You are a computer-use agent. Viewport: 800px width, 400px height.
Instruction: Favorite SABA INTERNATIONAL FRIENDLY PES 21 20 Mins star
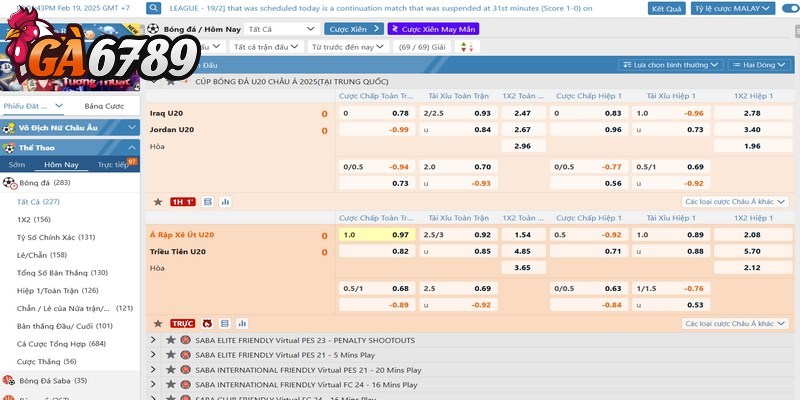click(170, 369)
